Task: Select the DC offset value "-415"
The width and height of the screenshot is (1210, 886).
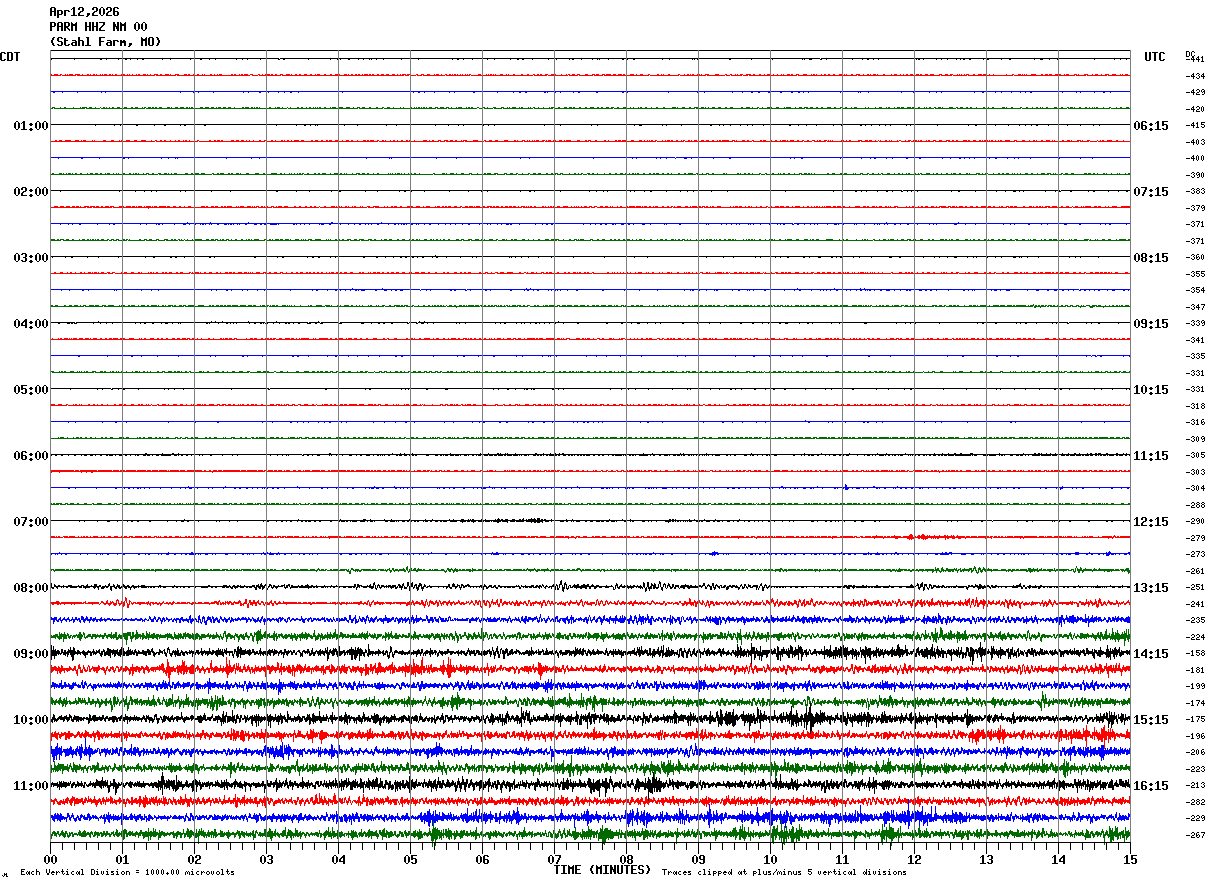Action: [x=1195, y=126]
